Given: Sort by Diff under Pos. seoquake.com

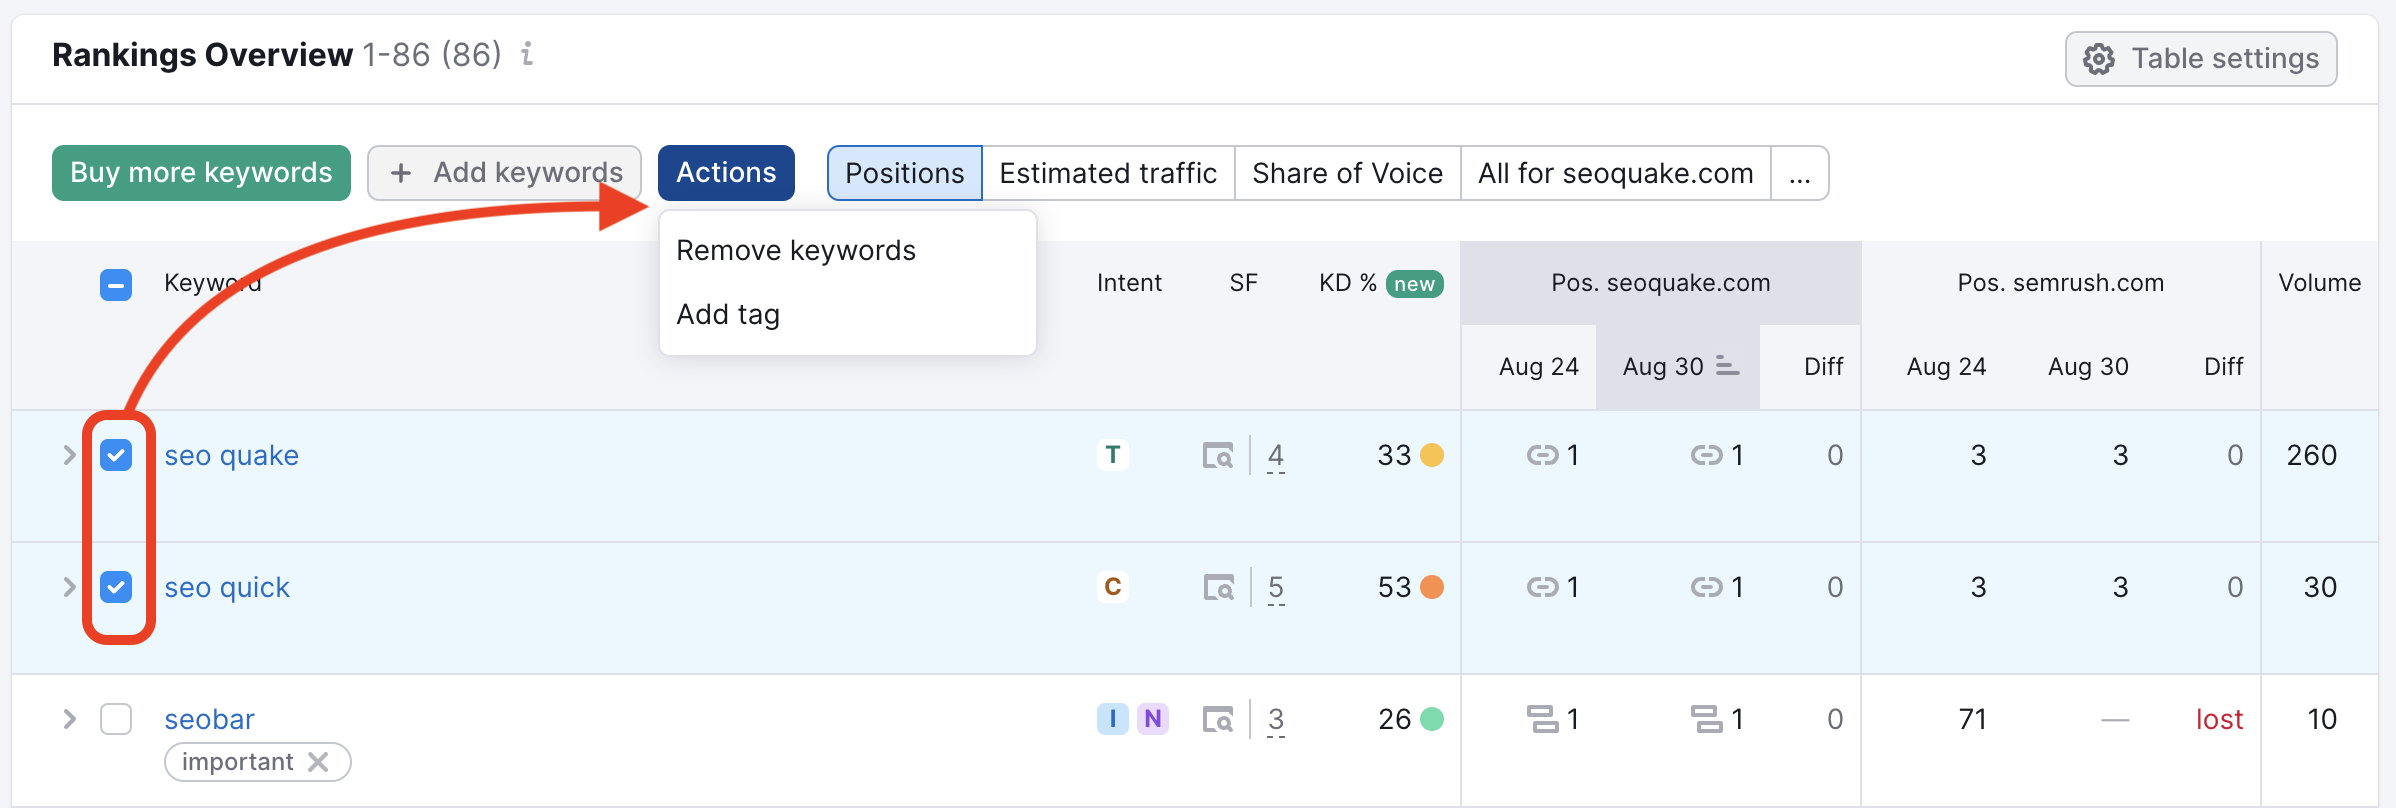Looking at the screenshot, I should pyautogui.click(x=1823, y=367).
